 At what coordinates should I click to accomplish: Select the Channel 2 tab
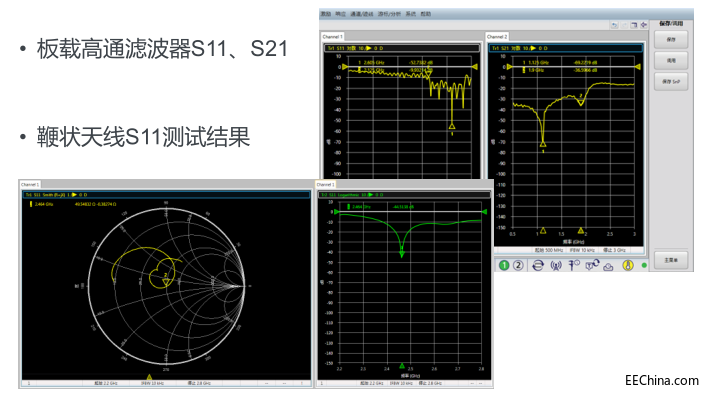click(x=497, y=37)
